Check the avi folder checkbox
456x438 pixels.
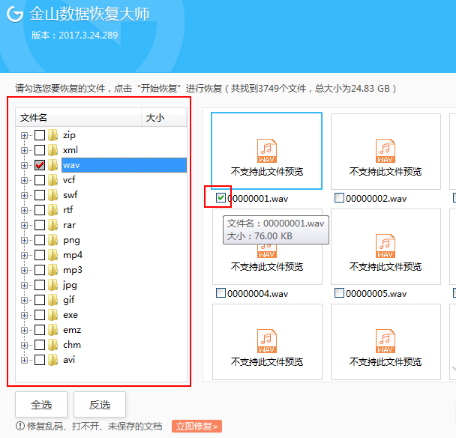tap(39, 360)
